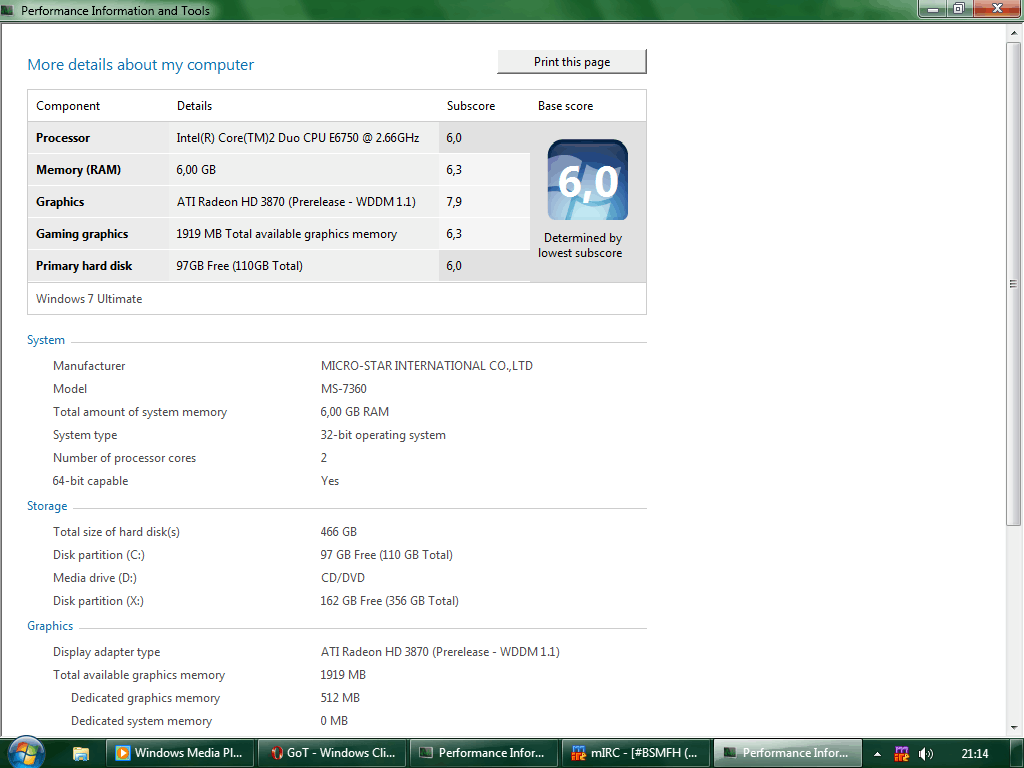The image size is (1024, 768).
Task: Switch to the Windows Media Player taskbar button
Action: (x=179, y=753)
